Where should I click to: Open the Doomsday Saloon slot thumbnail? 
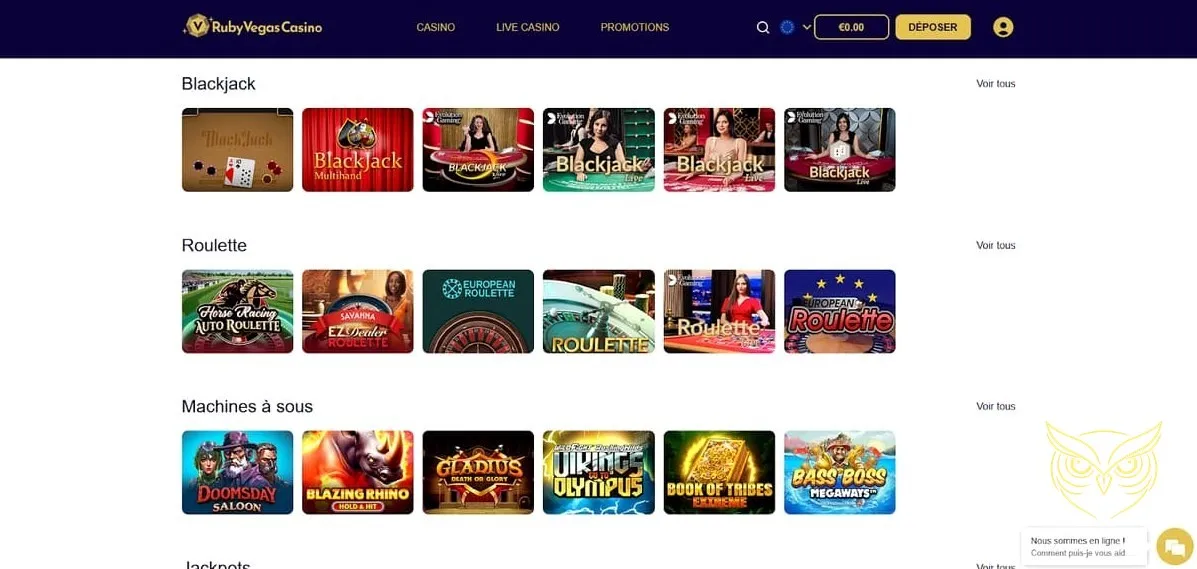click(x=237, y=472)
